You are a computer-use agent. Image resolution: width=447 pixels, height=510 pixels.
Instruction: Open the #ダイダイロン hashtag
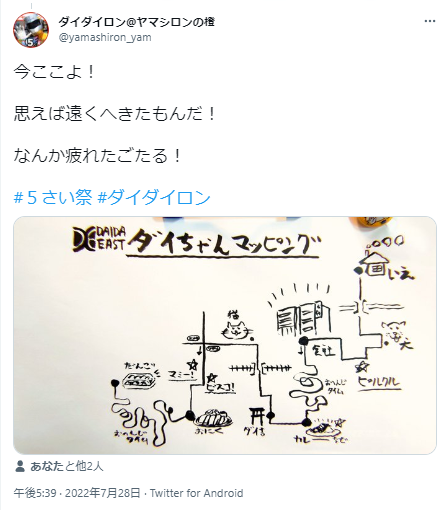[x=154, y=197]
